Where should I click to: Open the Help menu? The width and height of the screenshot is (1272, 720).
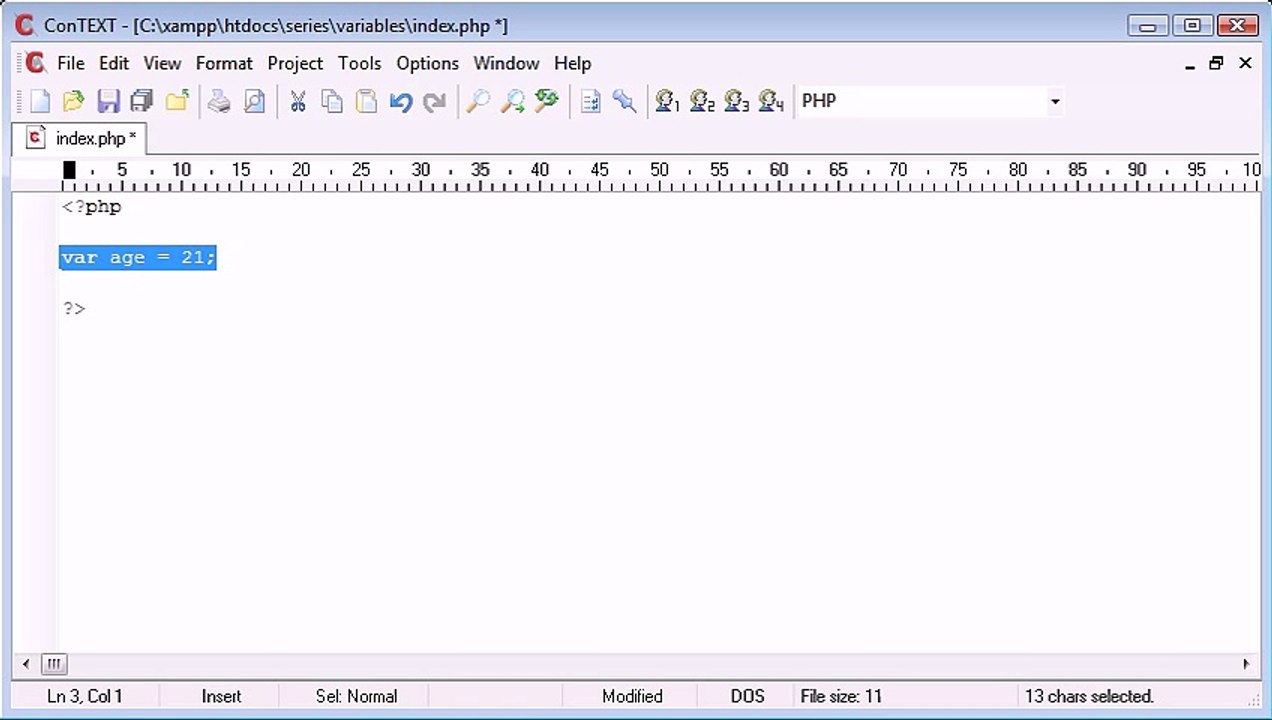click(x=572, y=63)
